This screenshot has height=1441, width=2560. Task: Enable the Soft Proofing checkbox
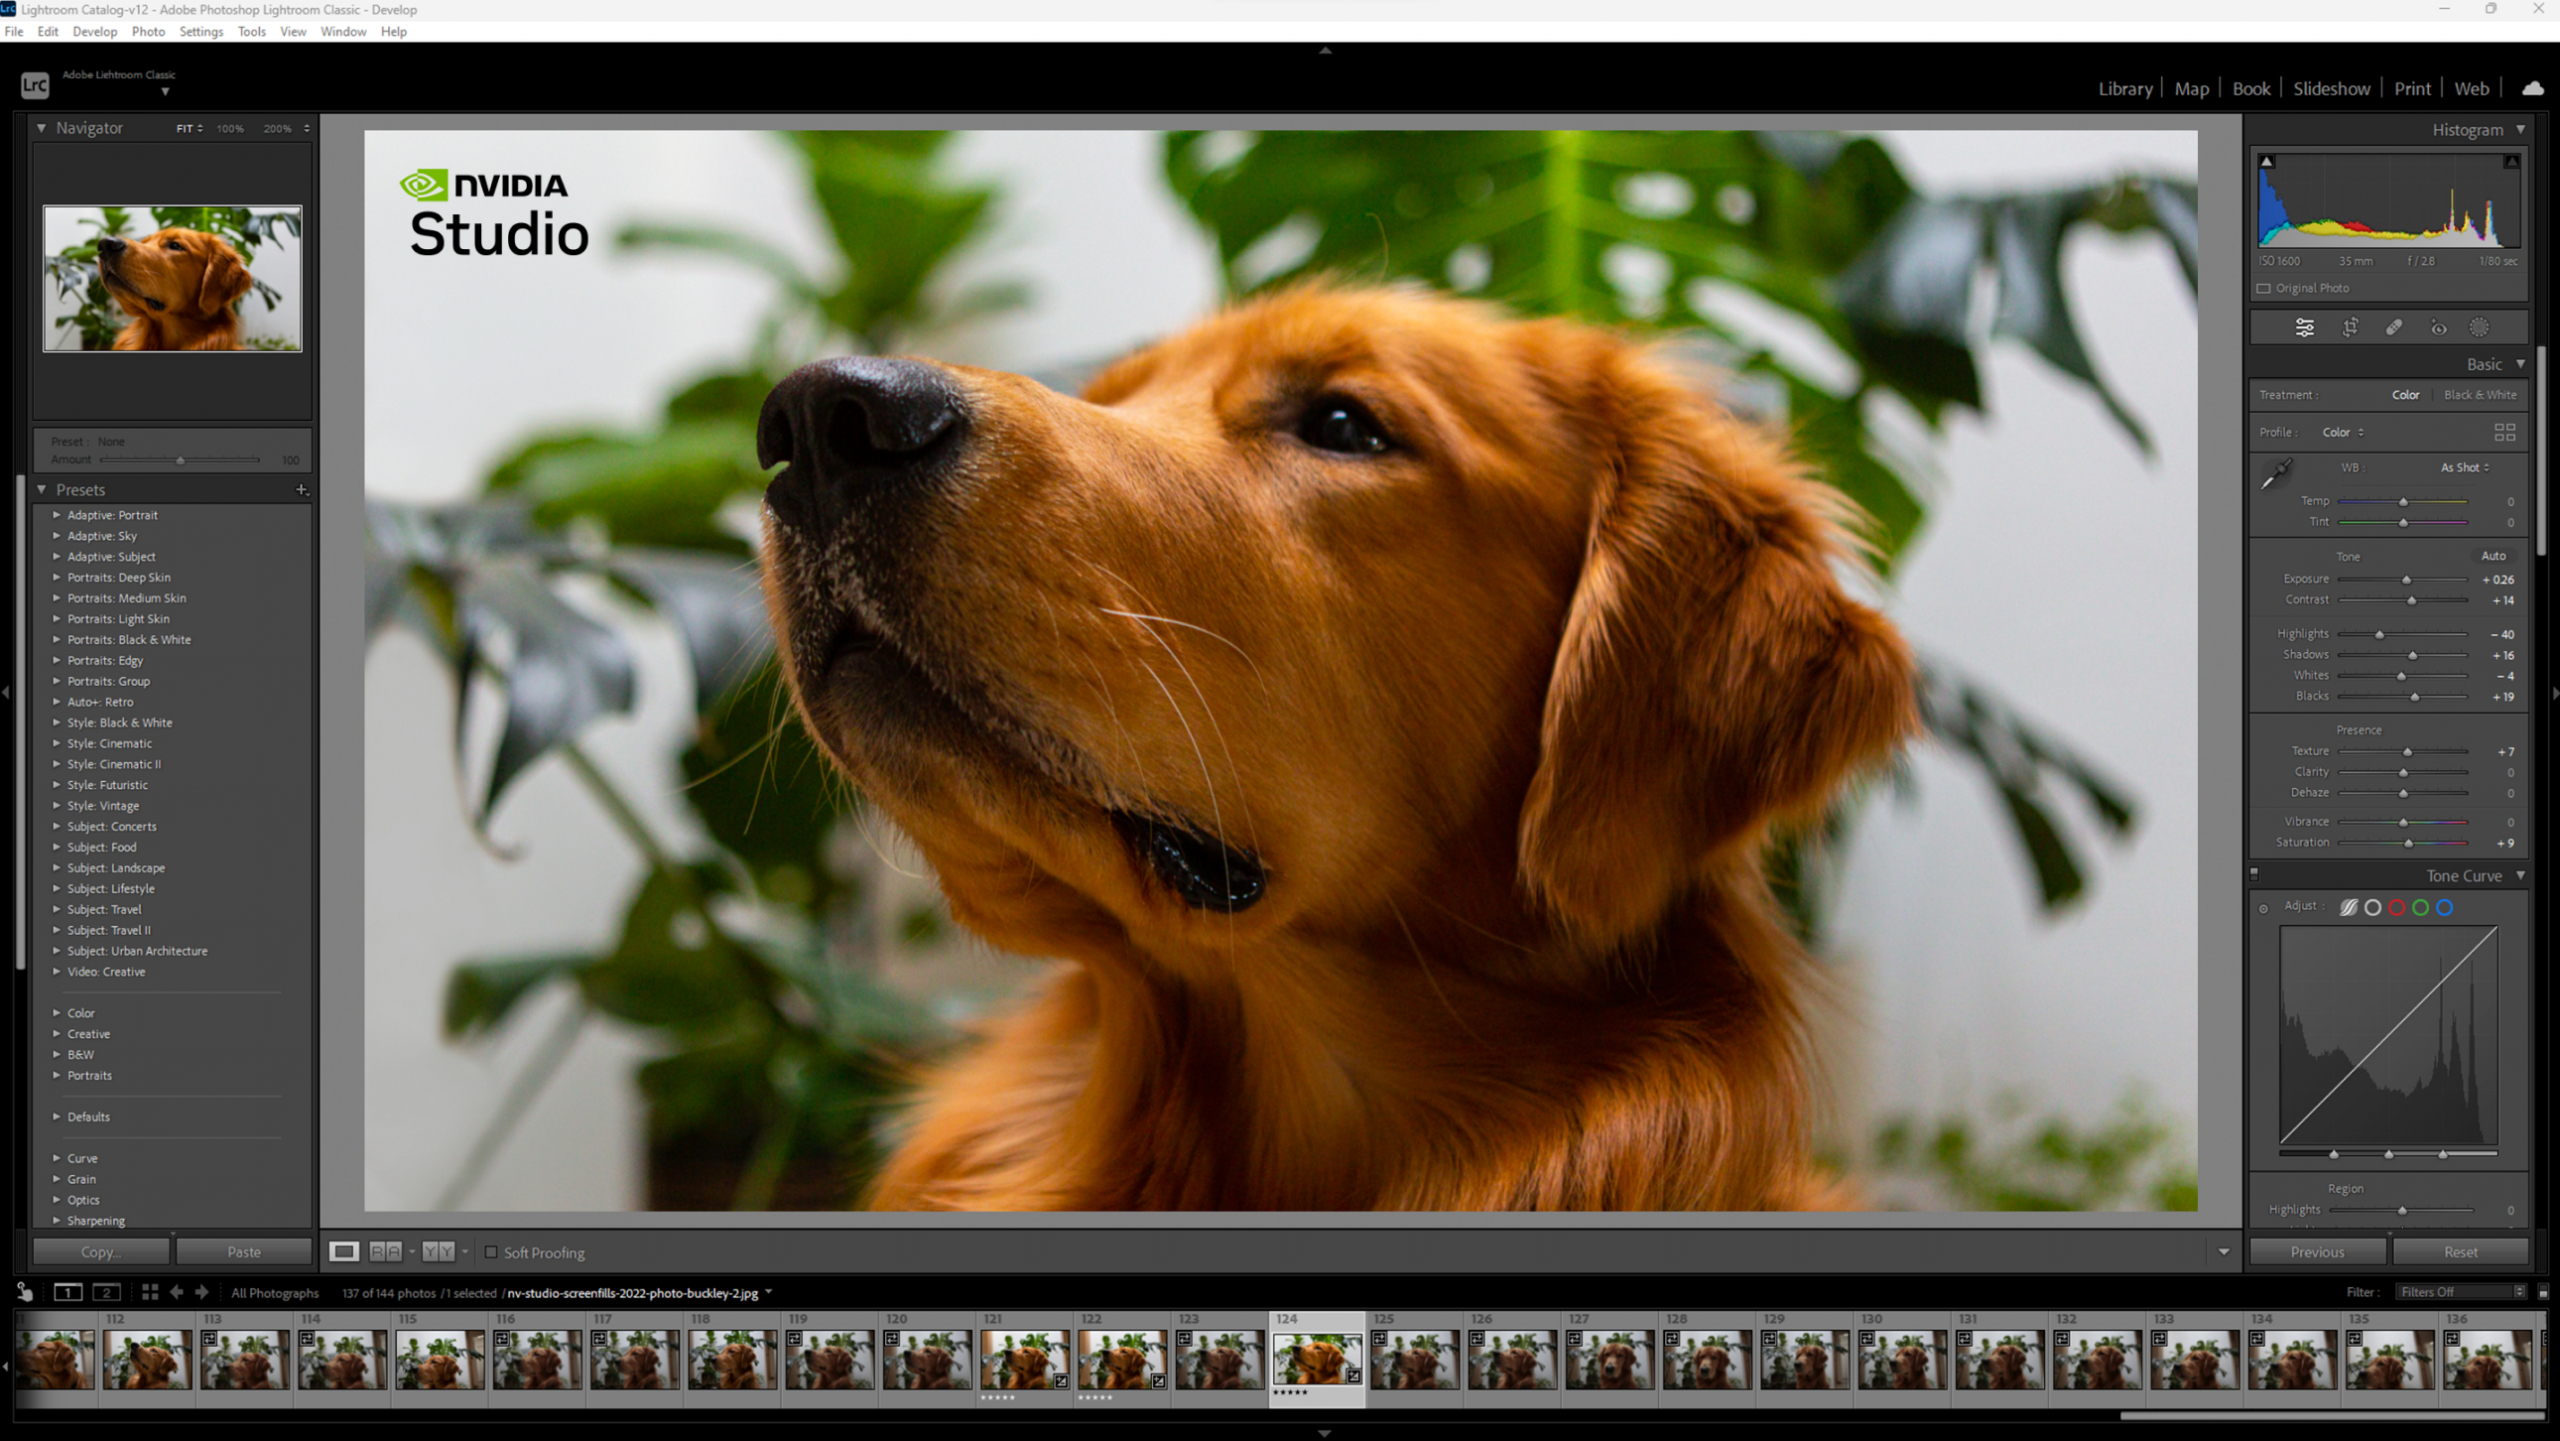click(491, 1252)
